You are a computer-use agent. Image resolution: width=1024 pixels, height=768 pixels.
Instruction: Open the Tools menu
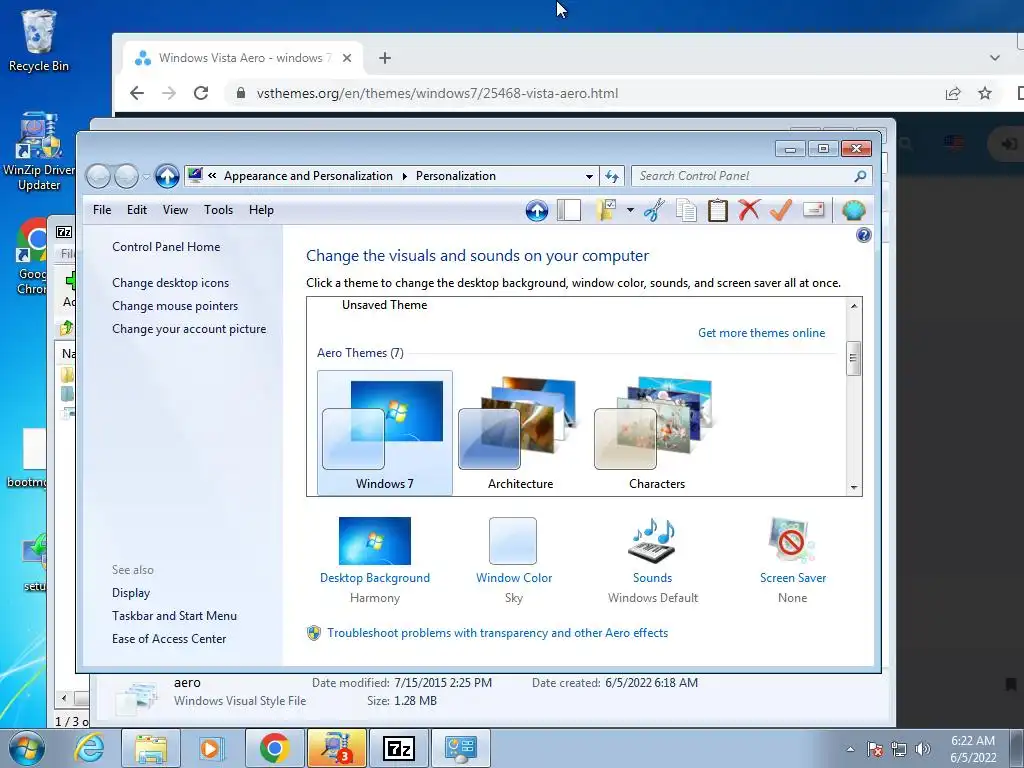tap(218, 210)
